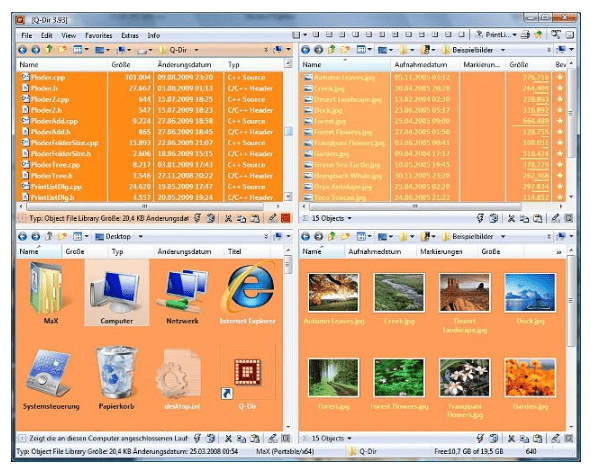
Task: Select the Q-Dir shortcut on Desktop pane
Action: pyautogui.click(x=247, y=378)
